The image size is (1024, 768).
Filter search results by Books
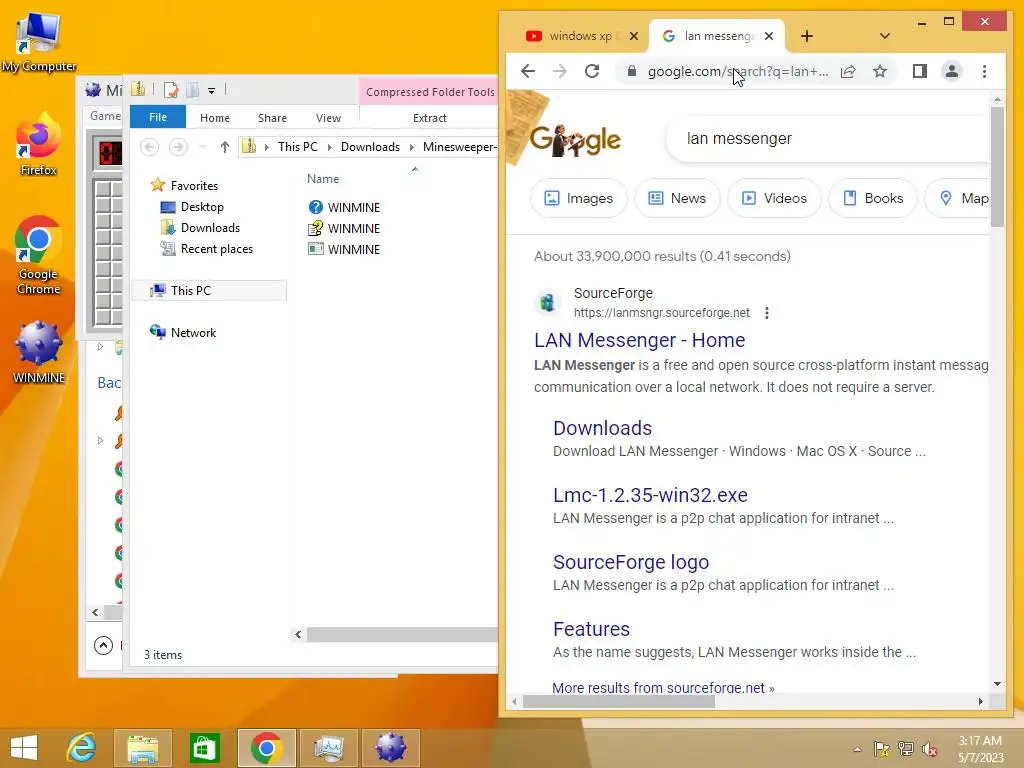pyautogui.click(x=872, y=198)
